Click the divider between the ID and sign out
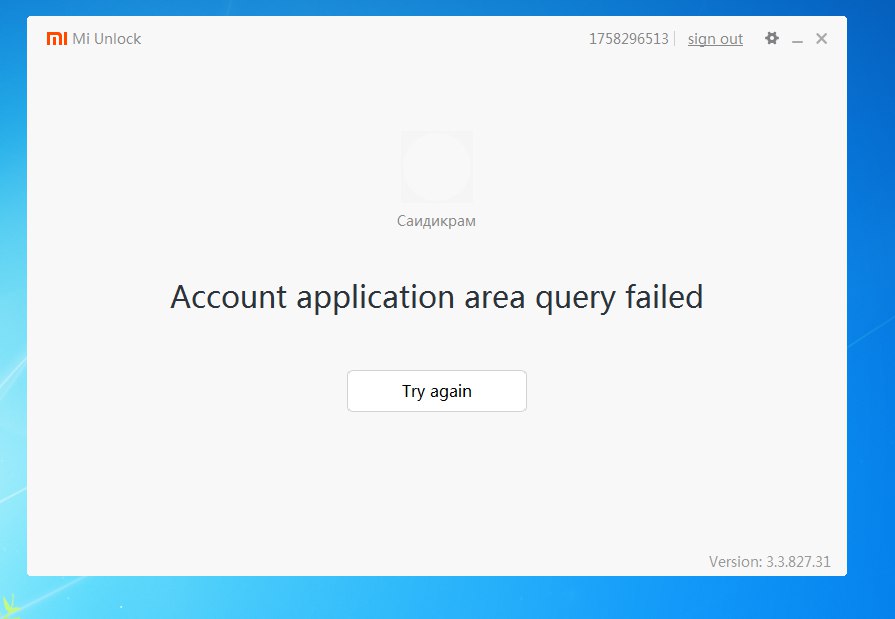 (675, 39)
